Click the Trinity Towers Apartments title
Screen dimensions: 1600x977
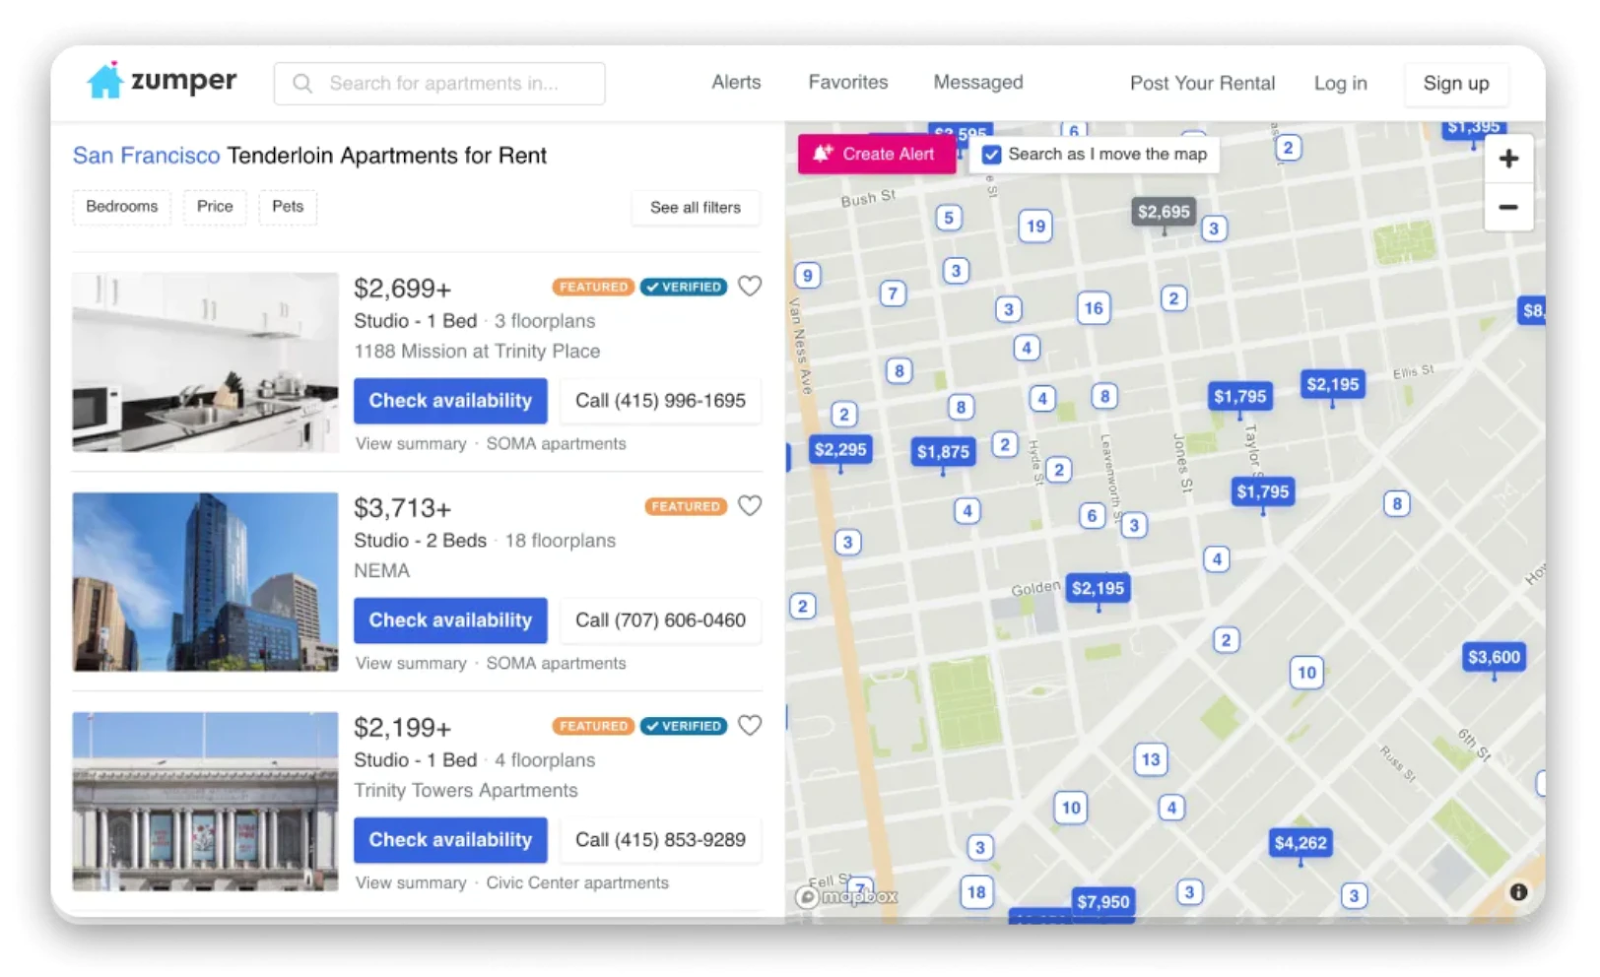coord(466,791)
